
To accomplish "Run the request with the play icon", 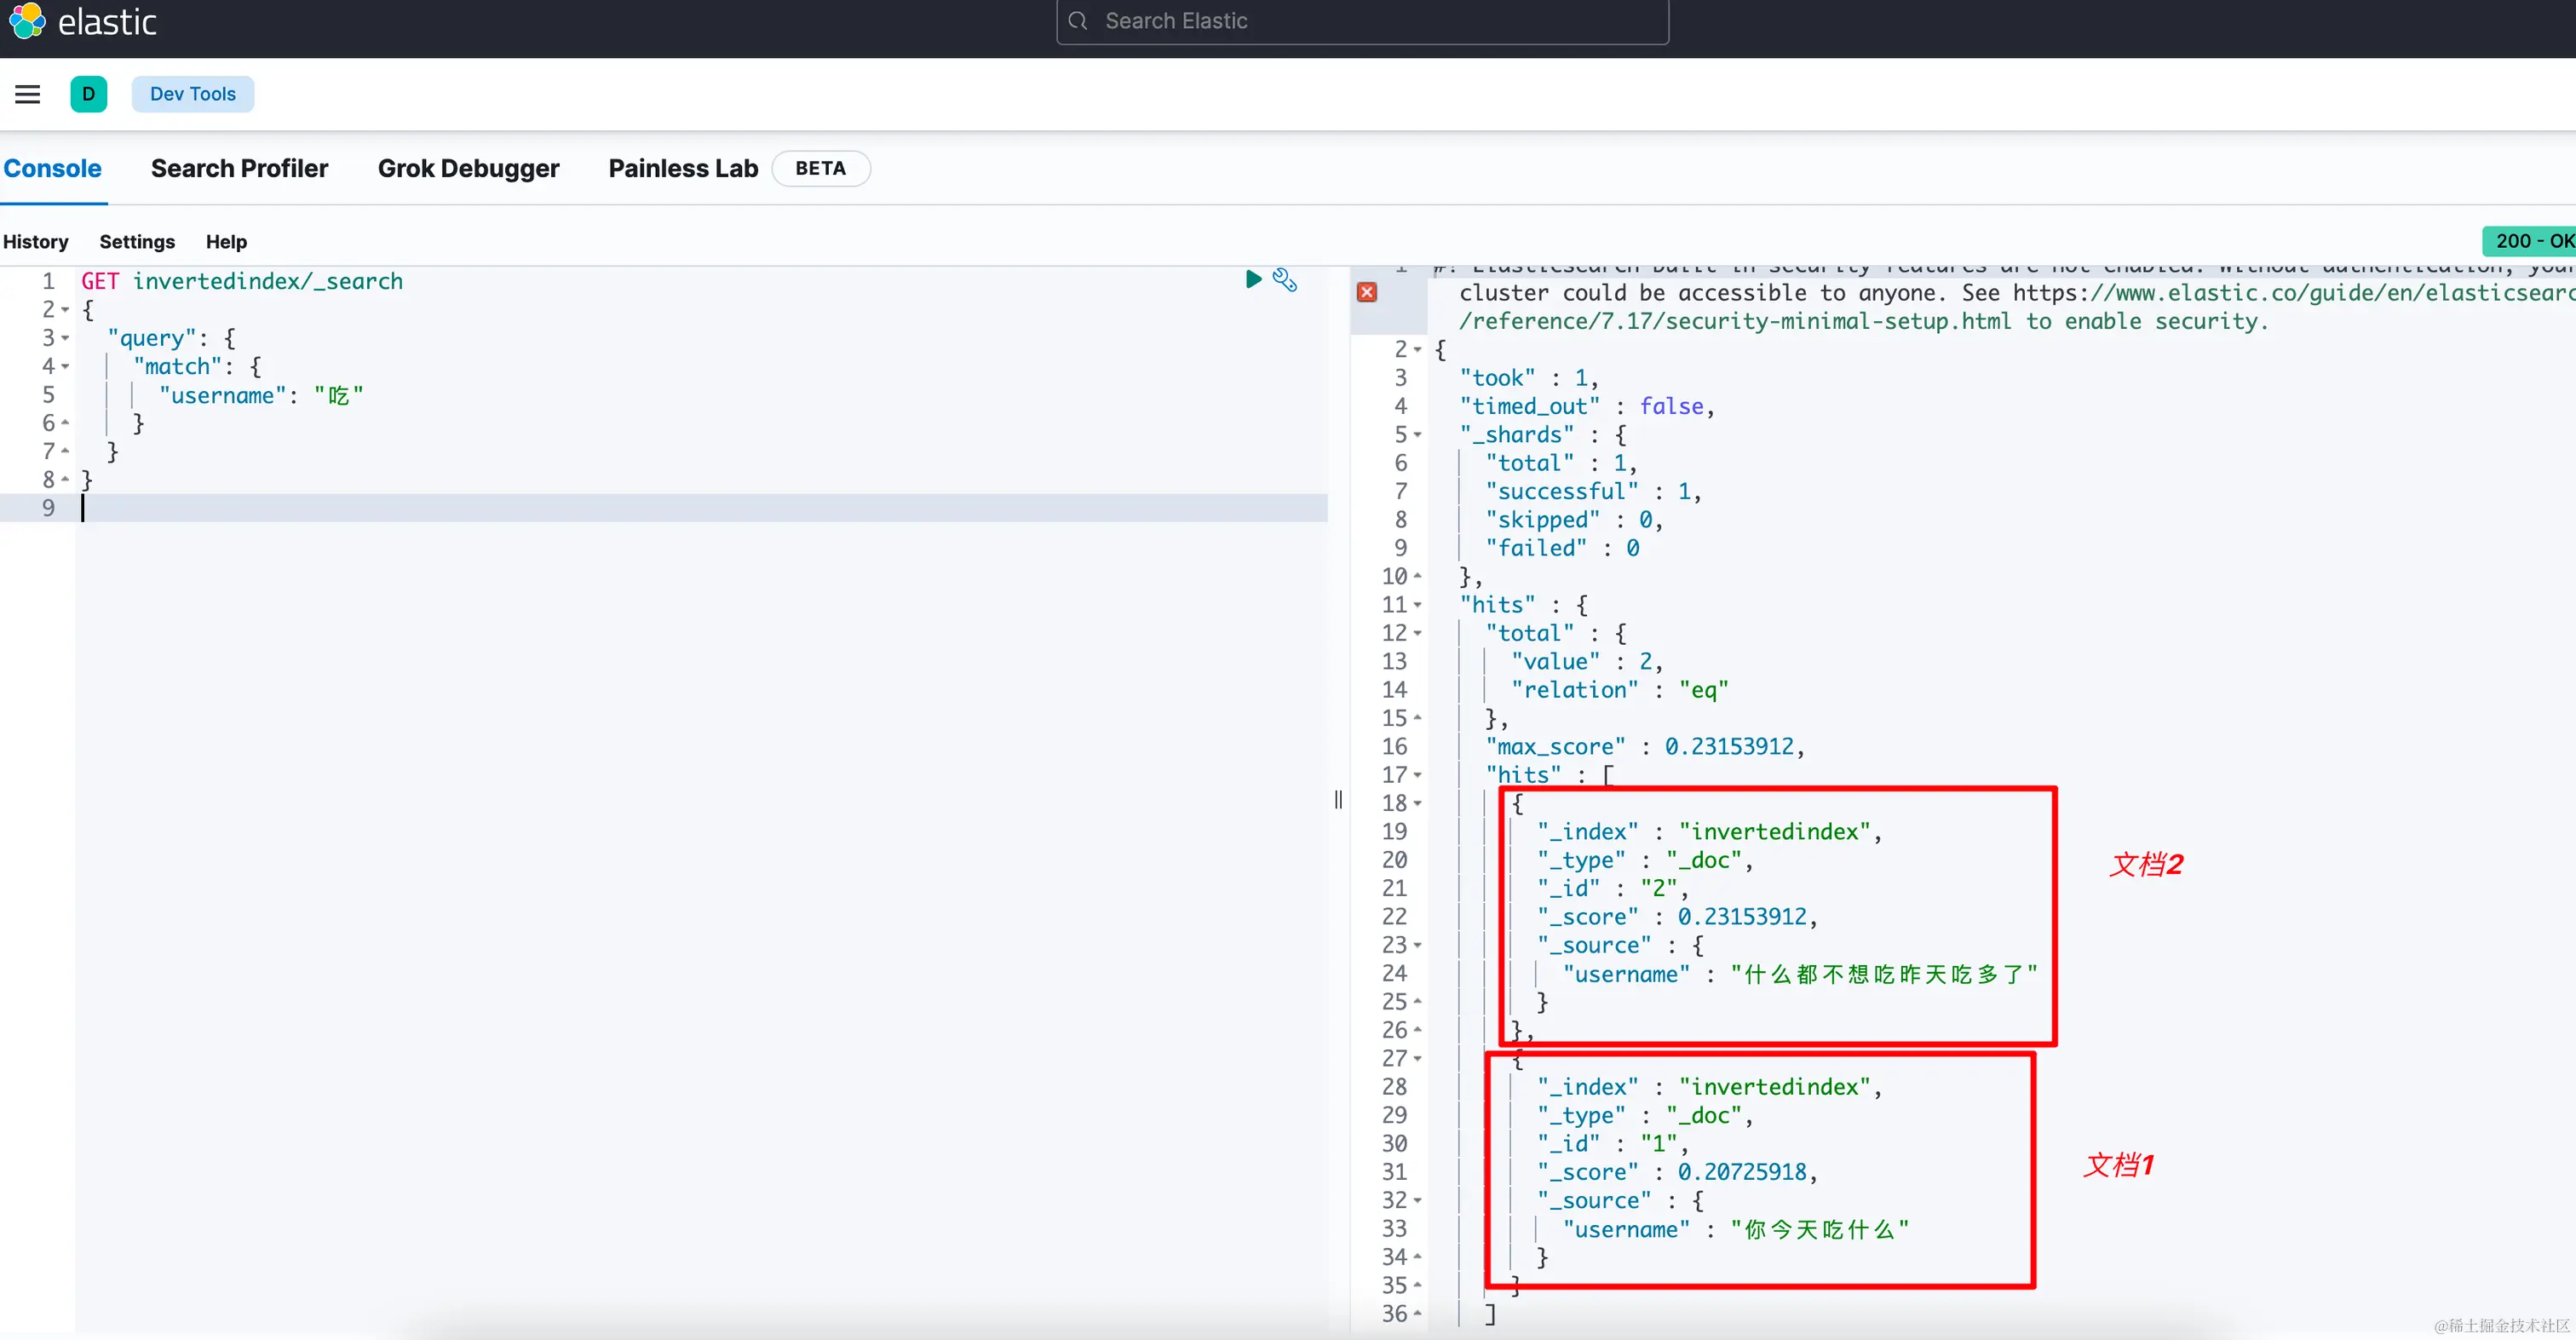I will 1252,279.
